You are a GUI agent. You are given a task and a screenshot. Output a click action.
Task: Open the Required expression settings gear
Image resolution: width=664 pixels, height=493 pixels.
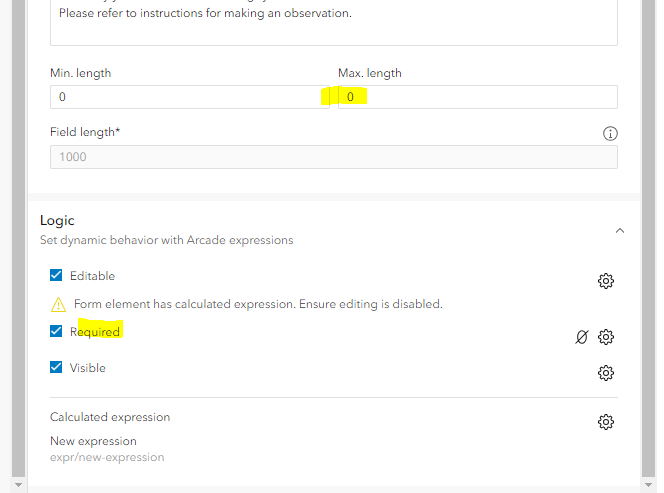[x=605, y=337]
